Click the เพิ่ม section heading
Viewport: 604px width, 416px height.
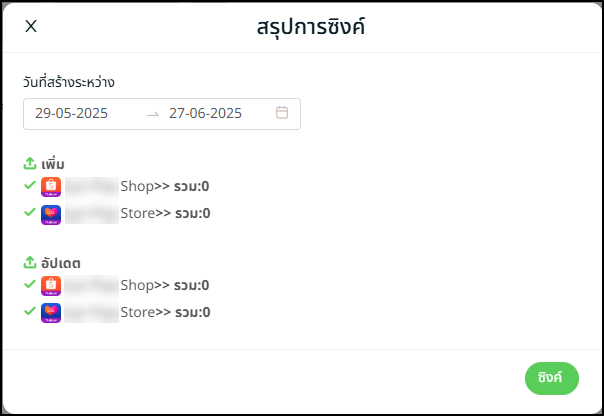(x=54, y=163)
